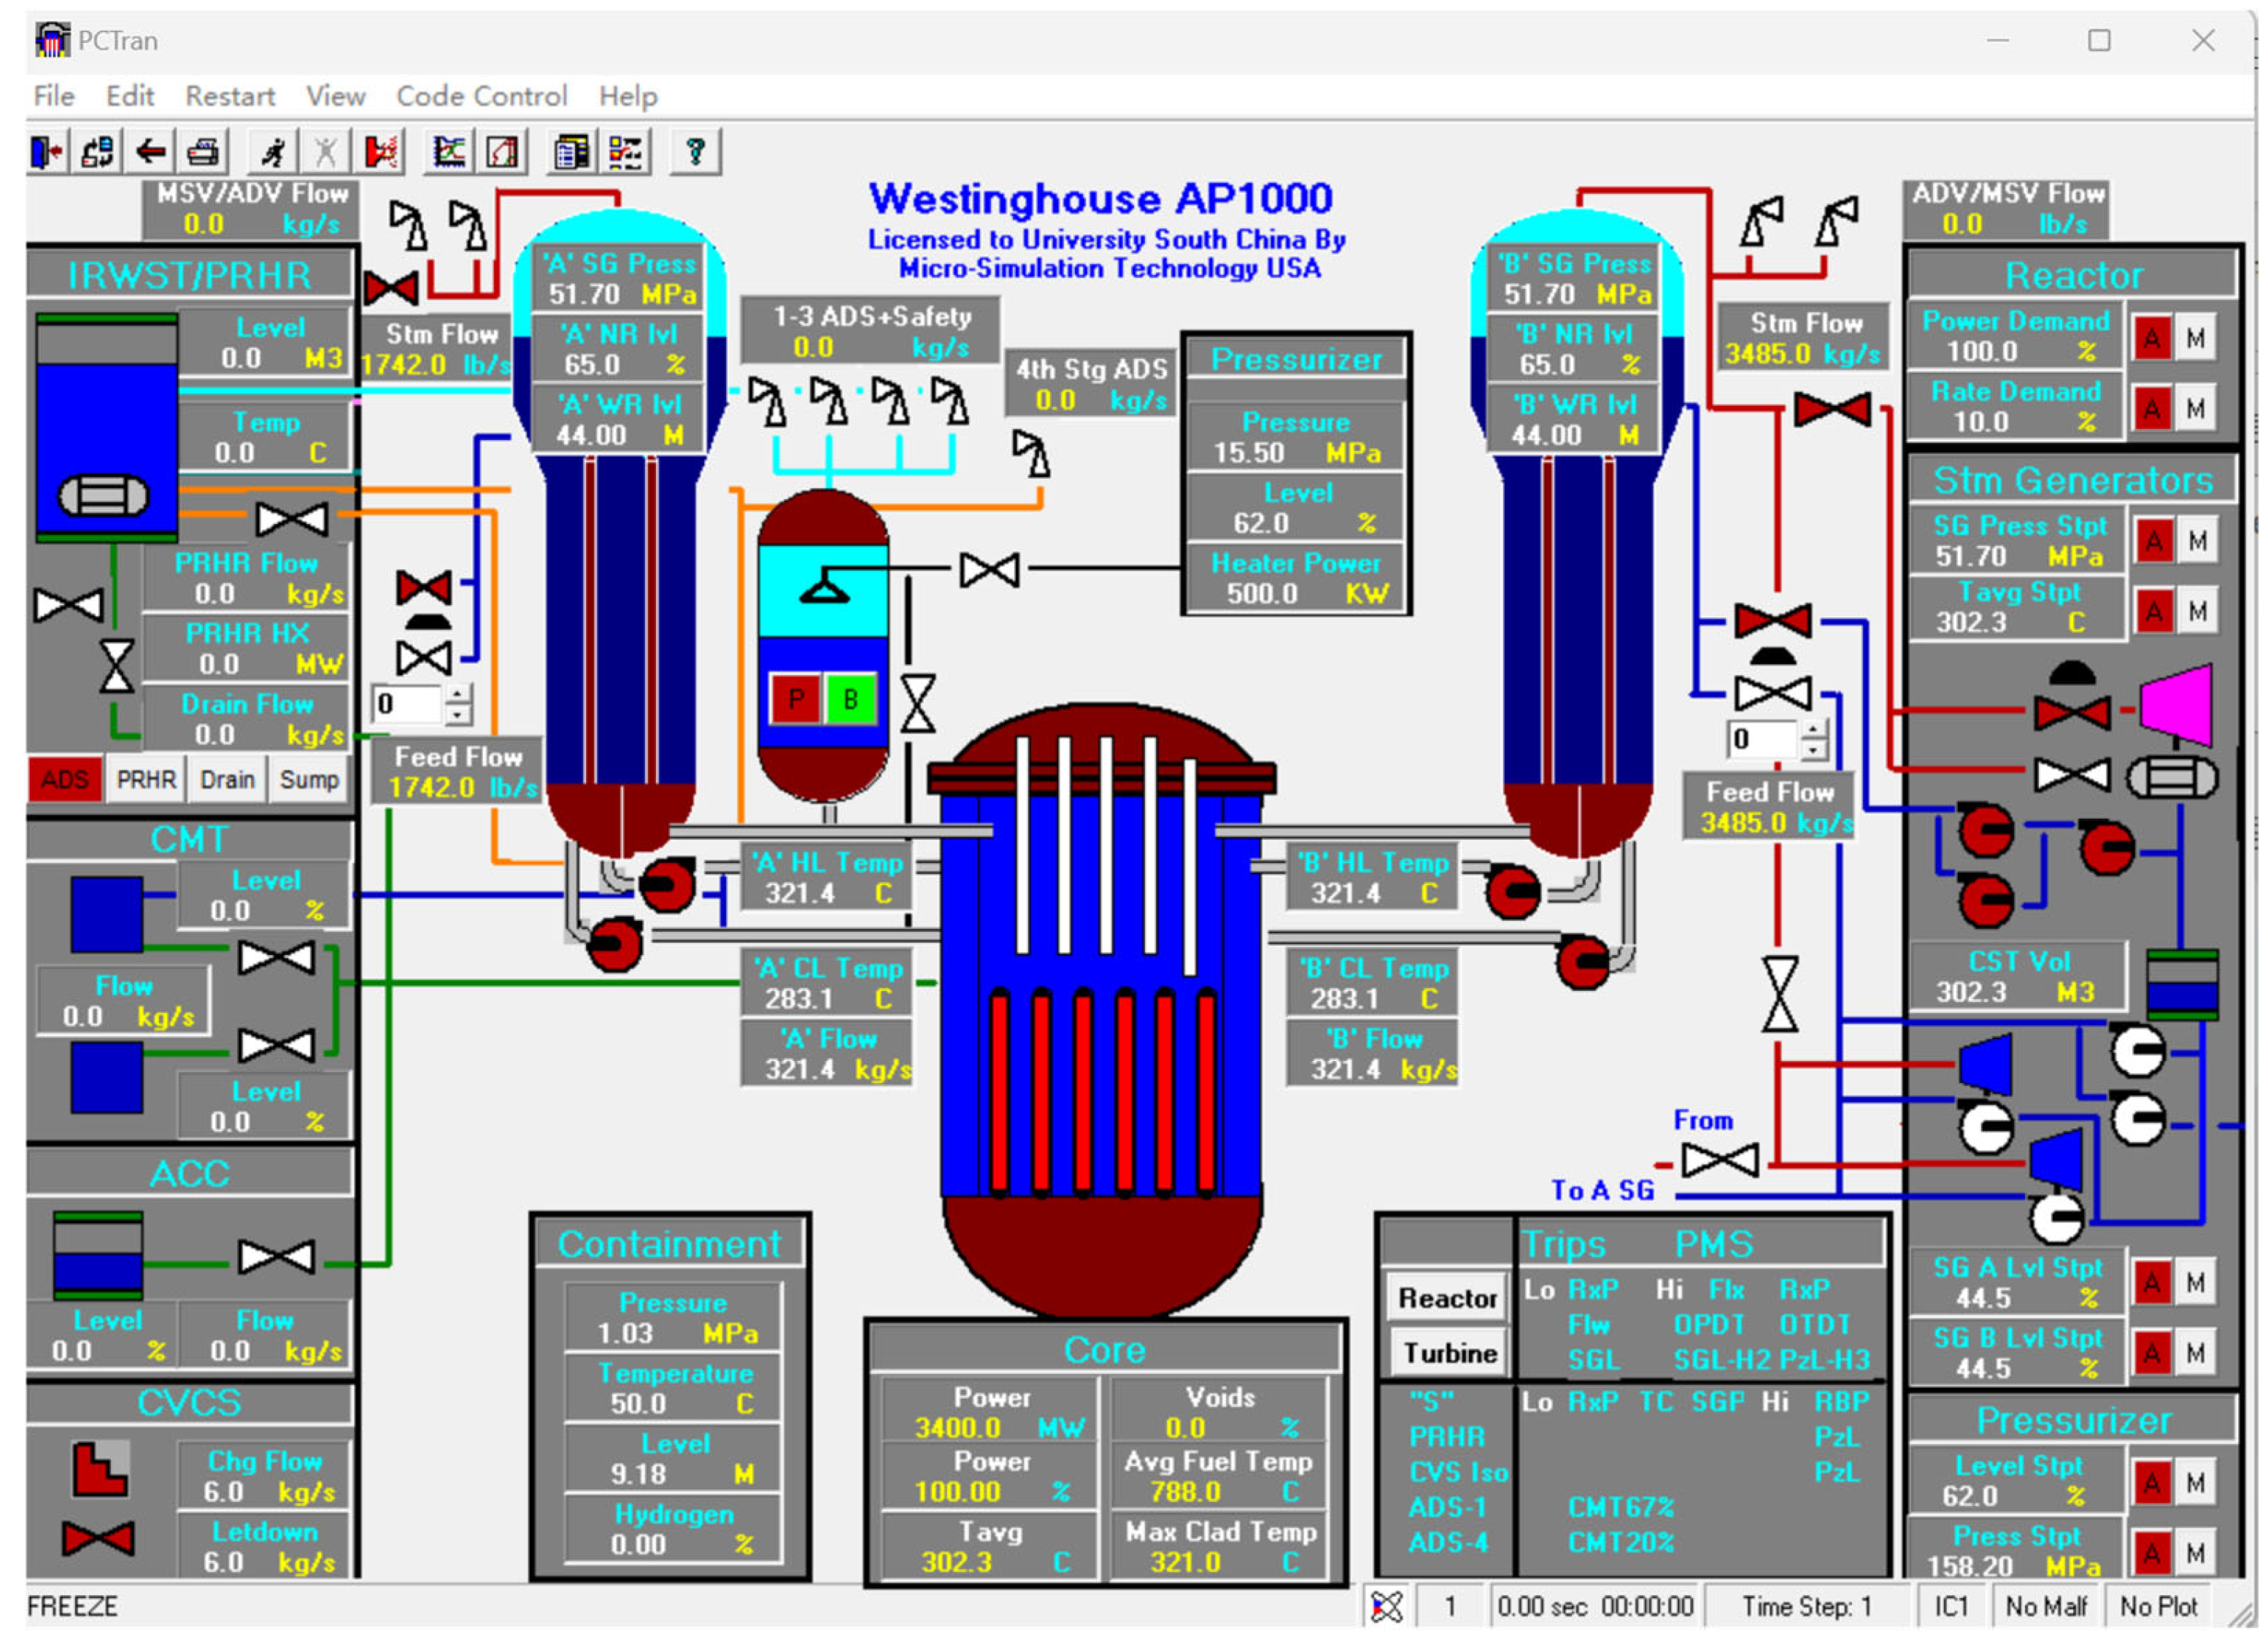Click the running man Run toolbar icon
The height and width of the screenshot is (1647, 2268).
(x=272, y=152)
